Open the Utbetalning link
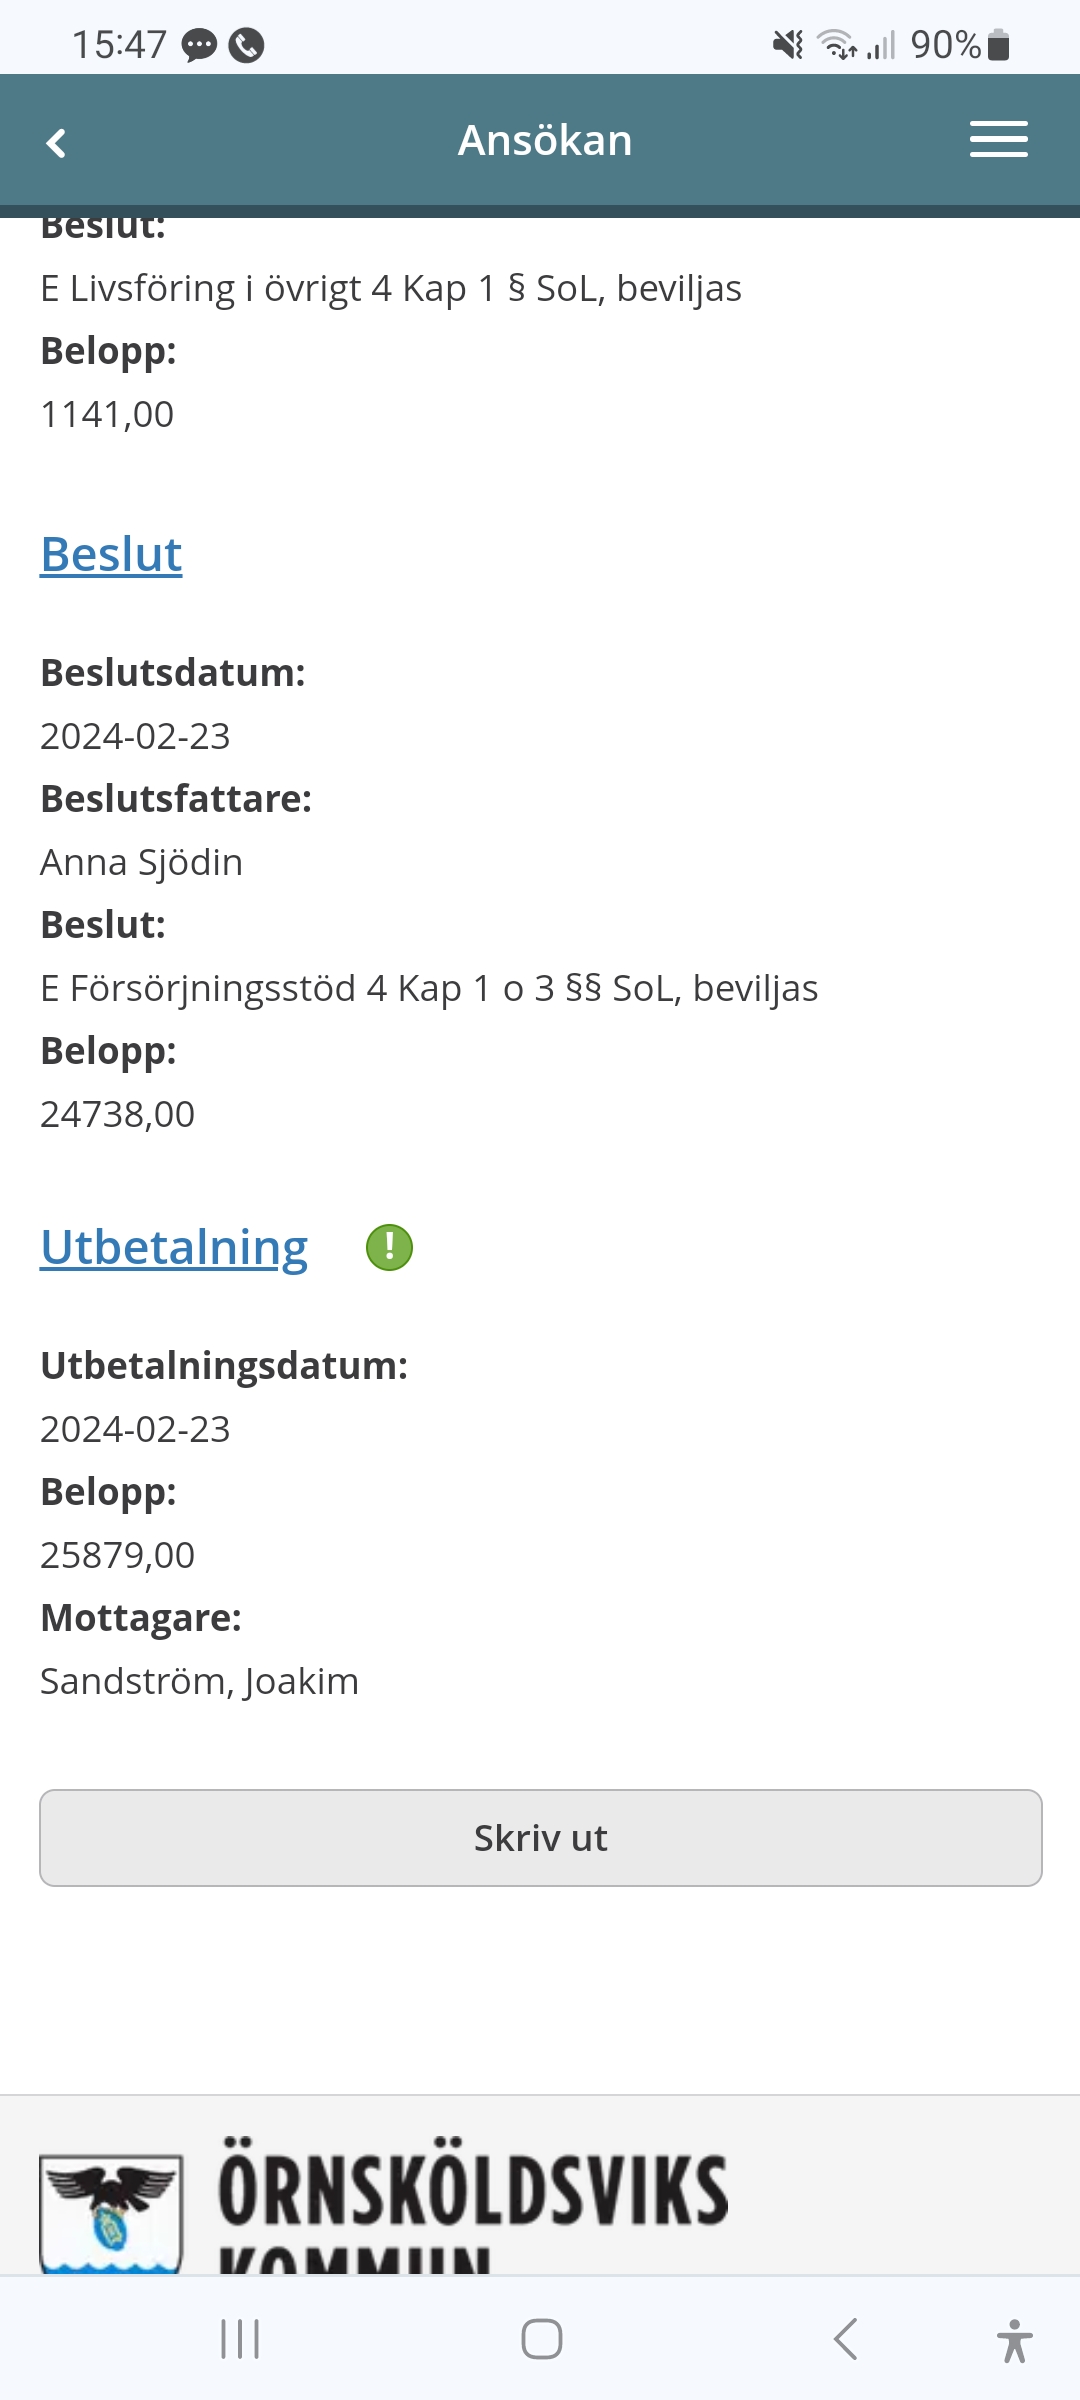The height and width of the screenshot is (2400, 1080). (174, 1247)
